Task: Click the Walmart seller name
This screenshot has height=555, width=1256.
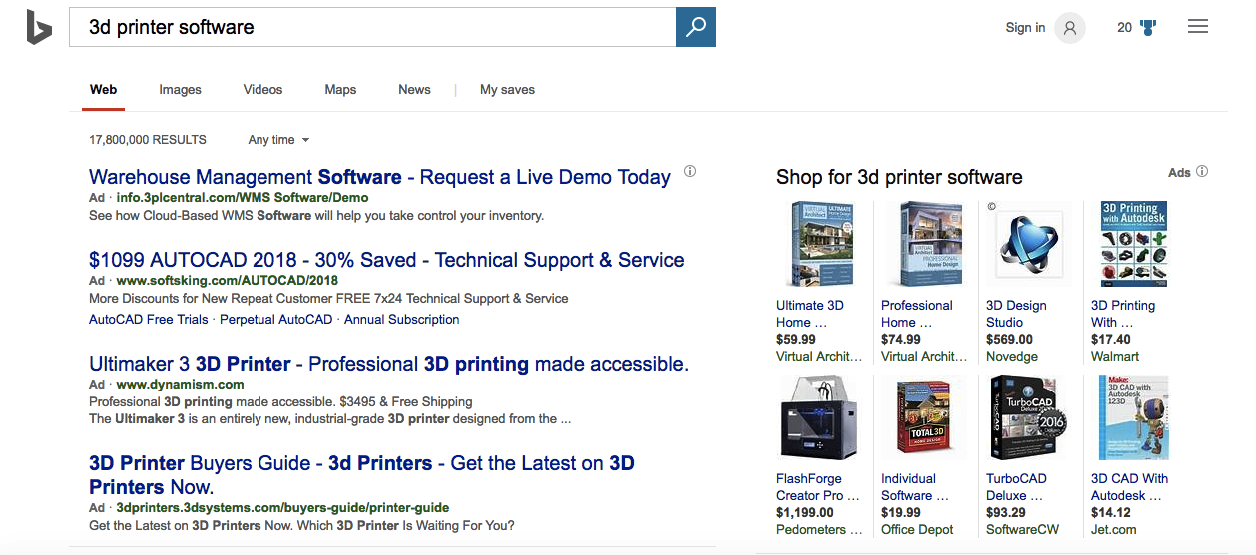Action: coord(1115,357)
